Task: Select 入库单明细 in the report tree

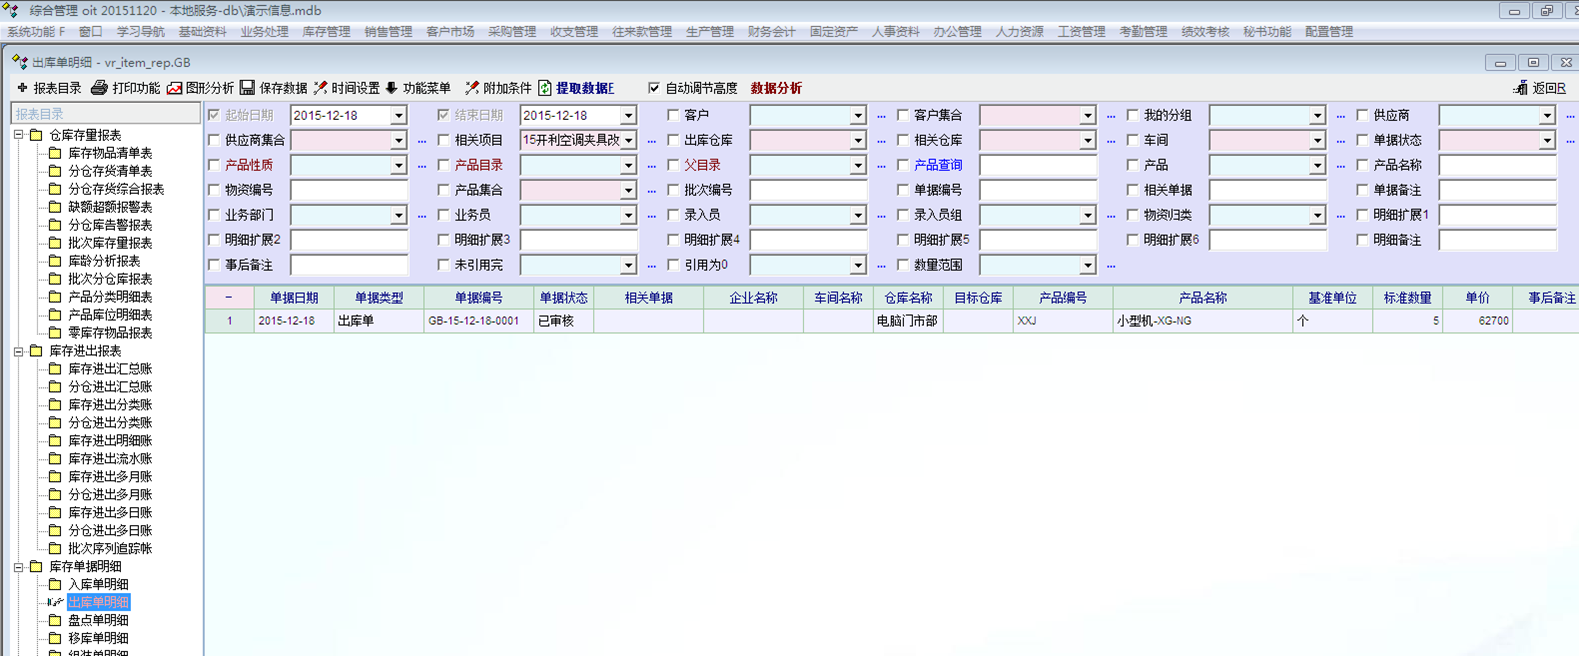Action: [98, 584]
